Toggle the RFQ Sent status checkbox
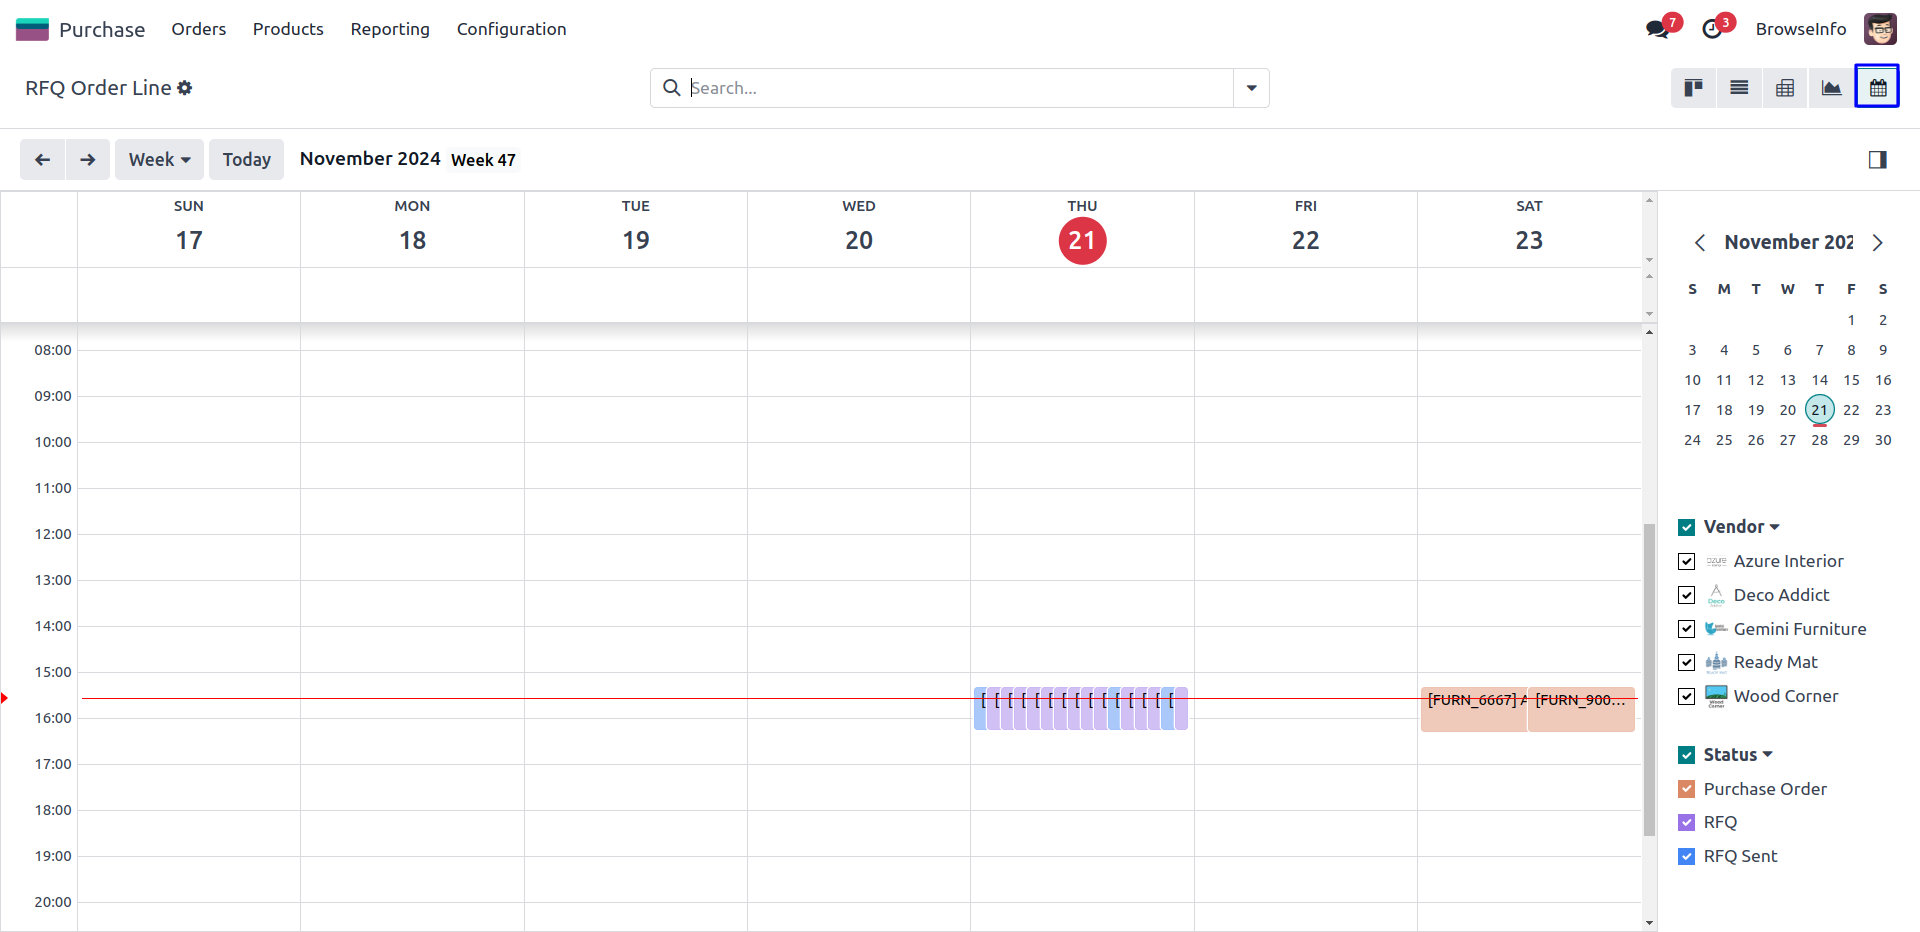 point(1687,857)
